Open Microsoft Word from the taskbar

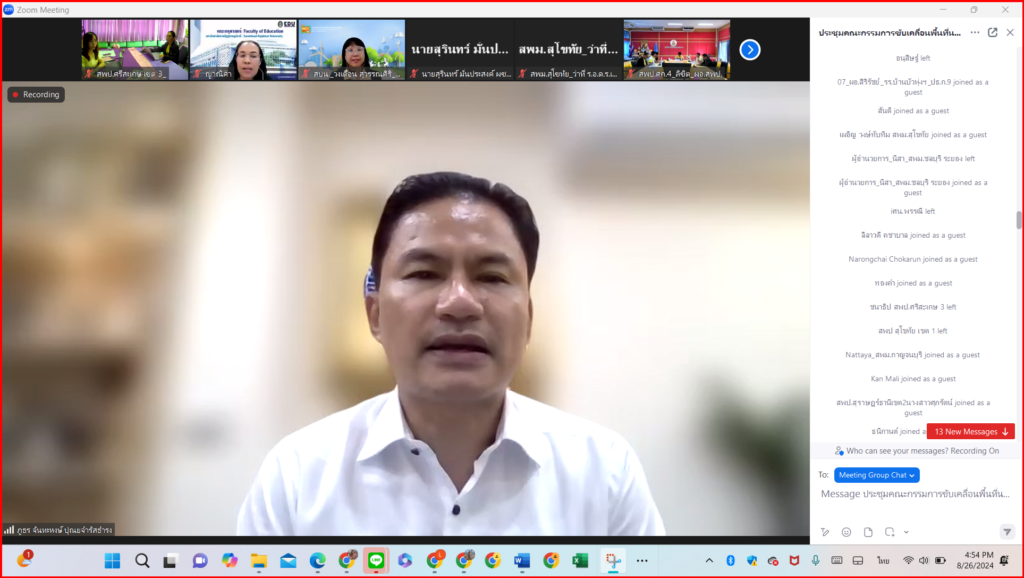pyautogui.click(x=522, y=560)
